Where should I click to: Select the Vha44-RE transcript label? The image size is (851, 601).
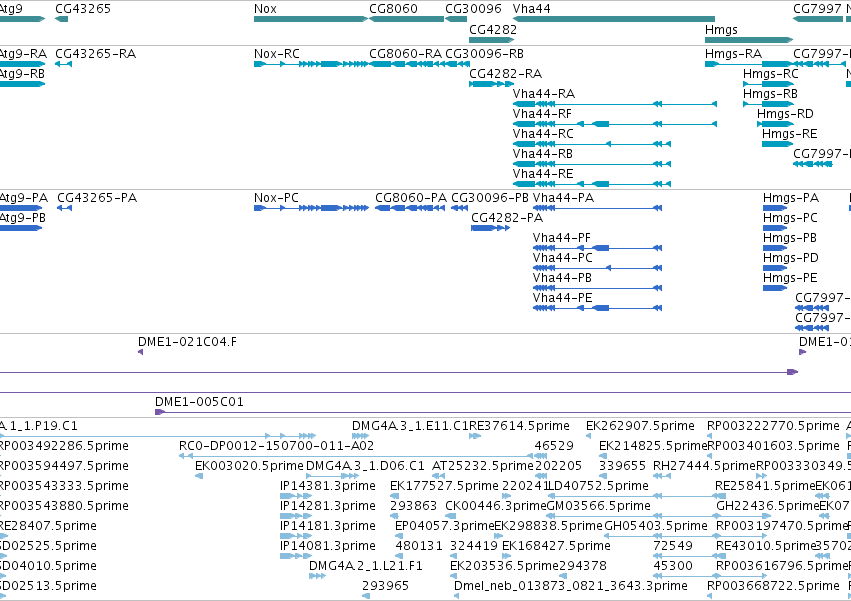click(543, 174)
